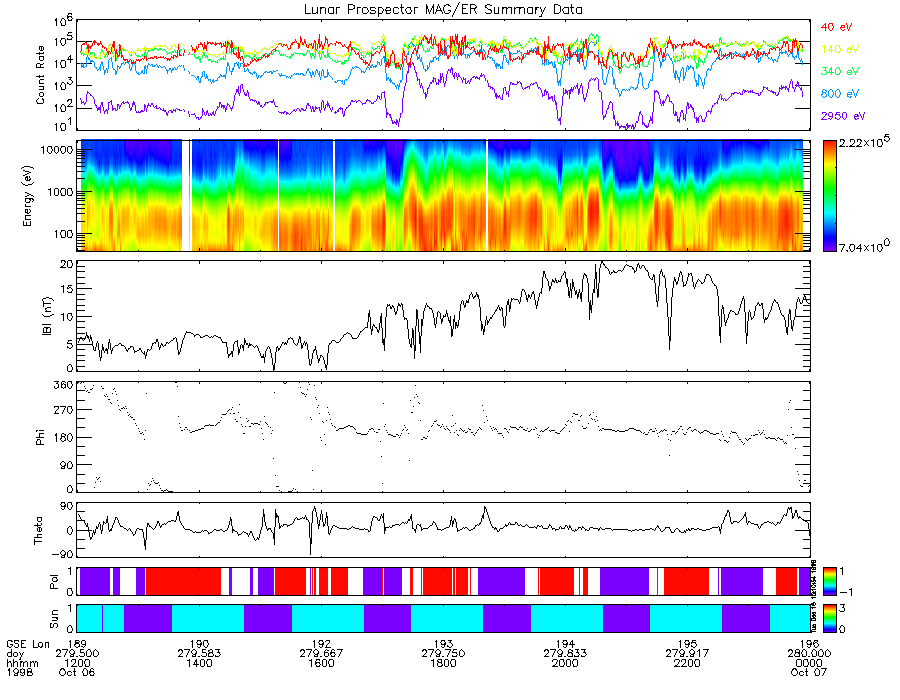Click the 'Count Rate' axis label
This screenshot has height=700, width=900.
click(40, 75)
